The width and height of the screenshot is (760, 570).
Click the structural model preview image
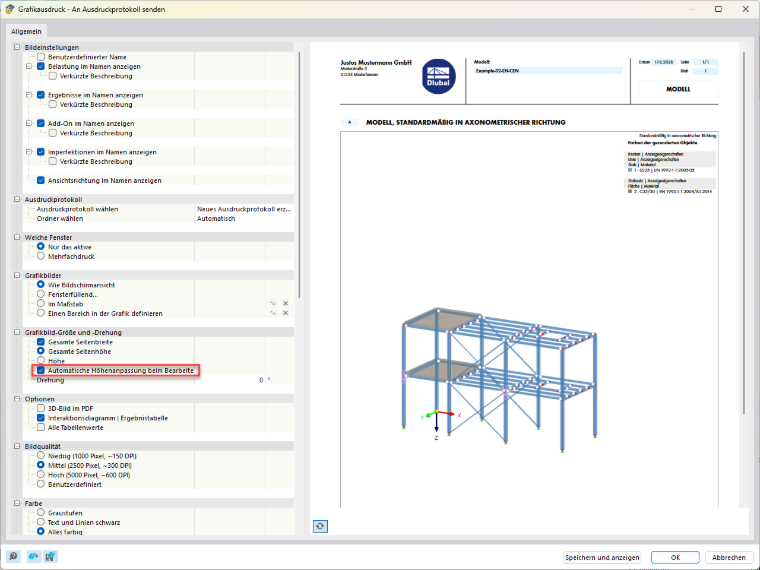point(499,380)
